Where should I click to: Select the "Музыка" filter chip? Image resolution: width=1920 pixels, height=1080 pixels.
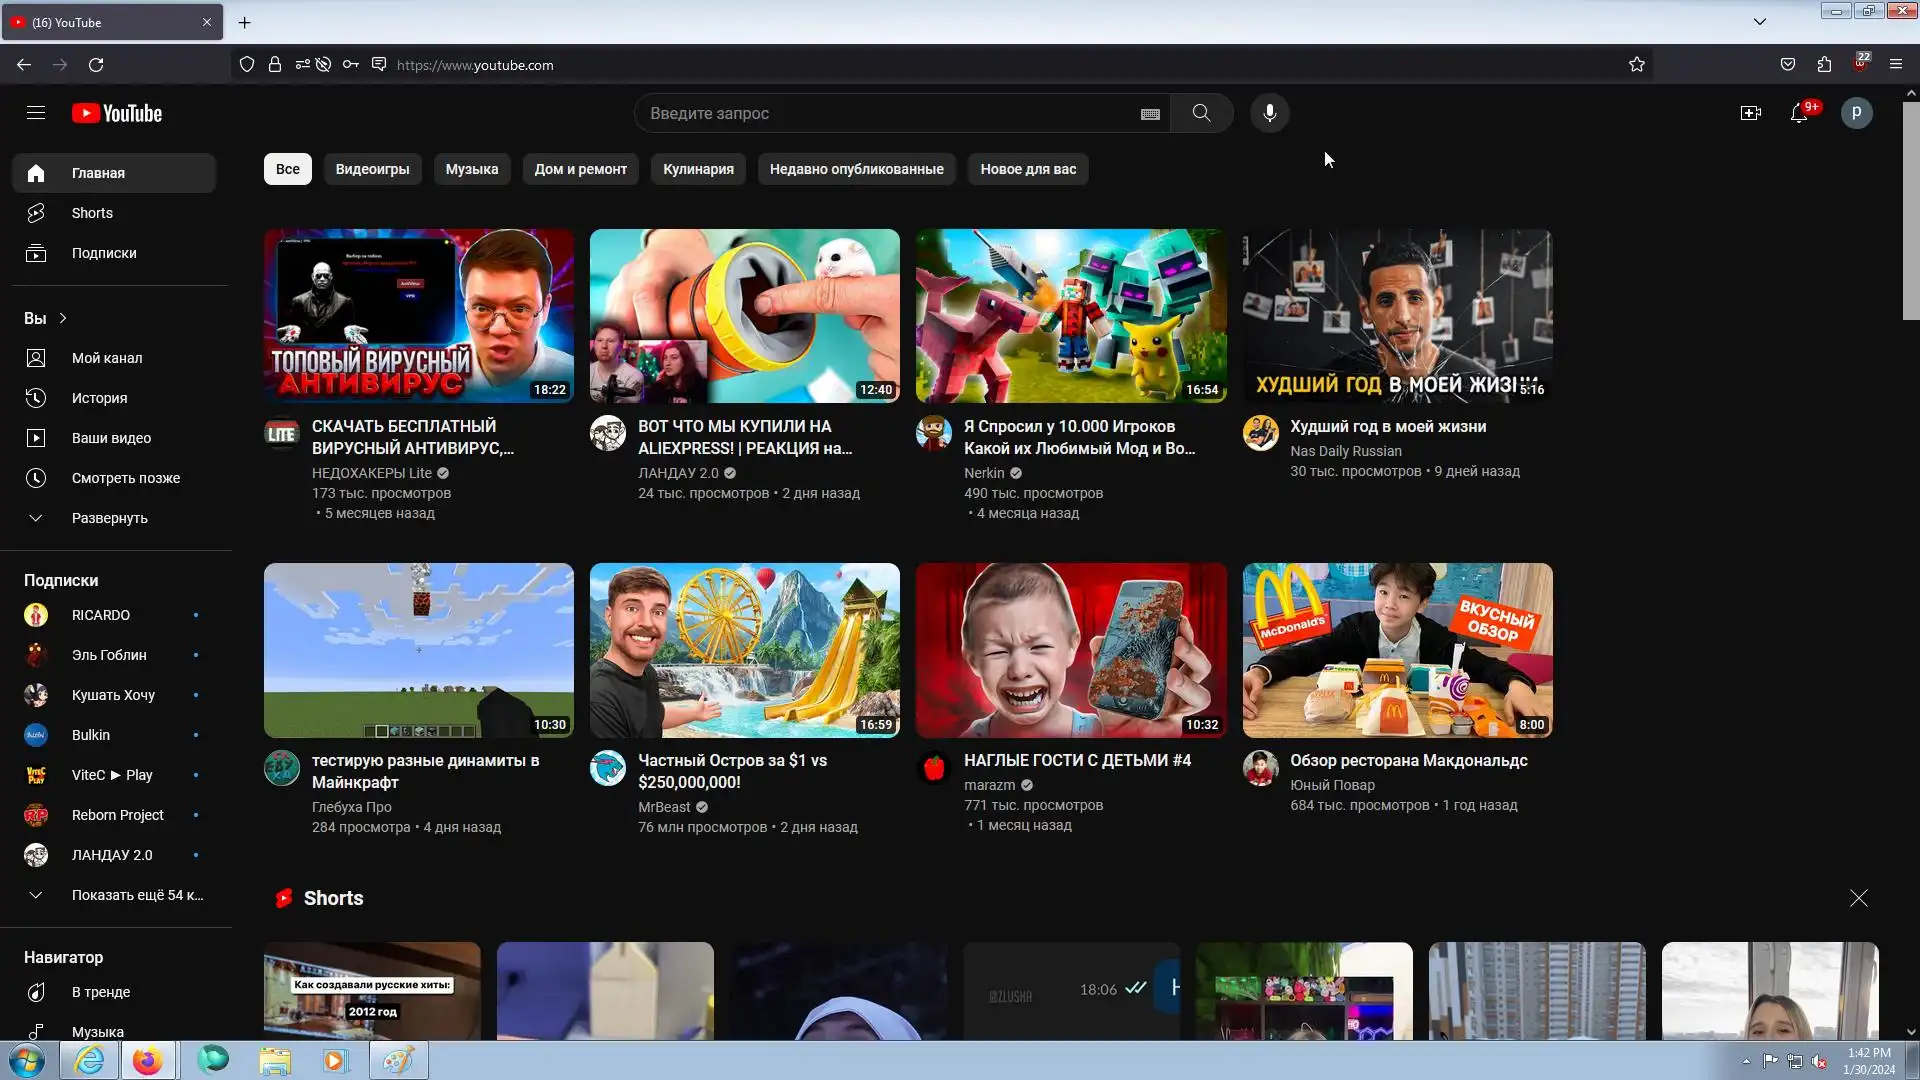click(471, 169)
